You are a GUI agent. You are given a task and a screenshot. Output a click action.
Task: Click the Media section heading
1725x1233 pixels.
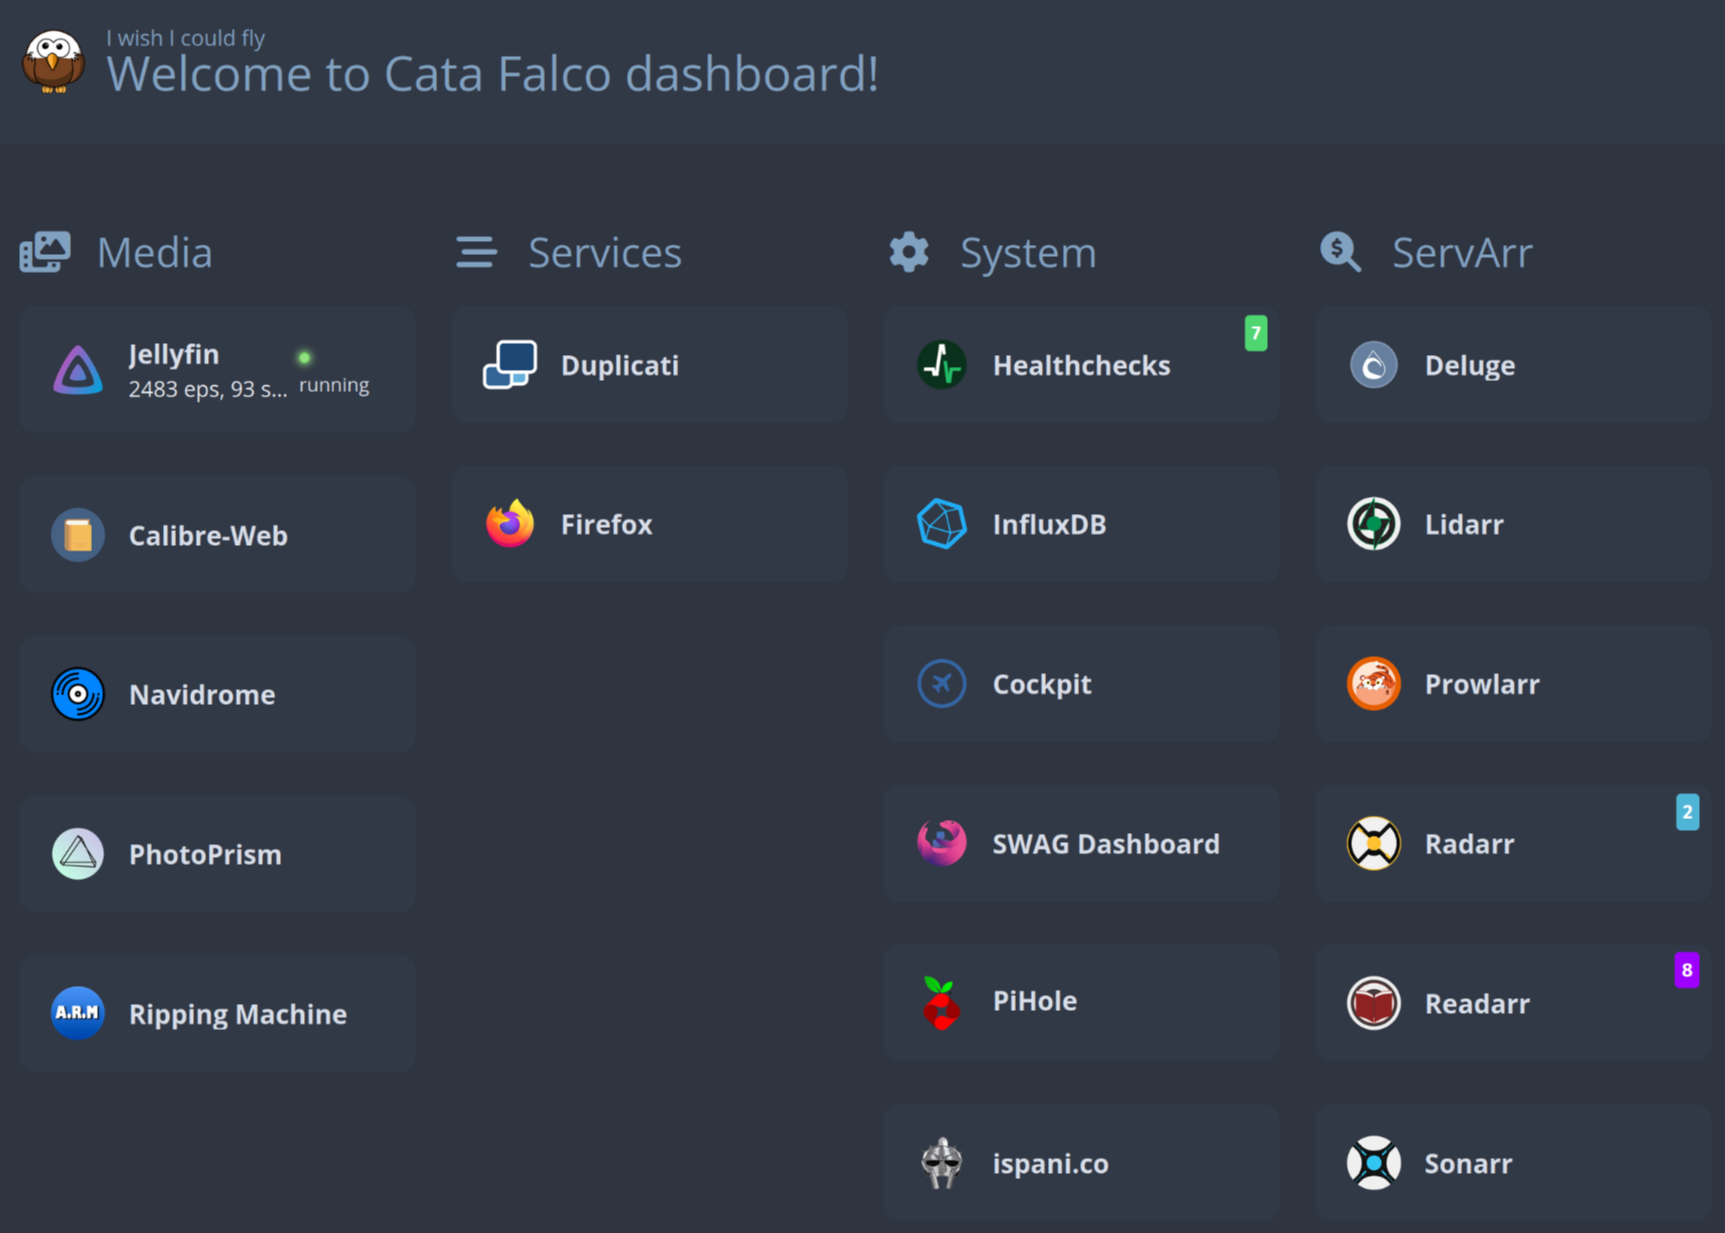click(155, 252)
